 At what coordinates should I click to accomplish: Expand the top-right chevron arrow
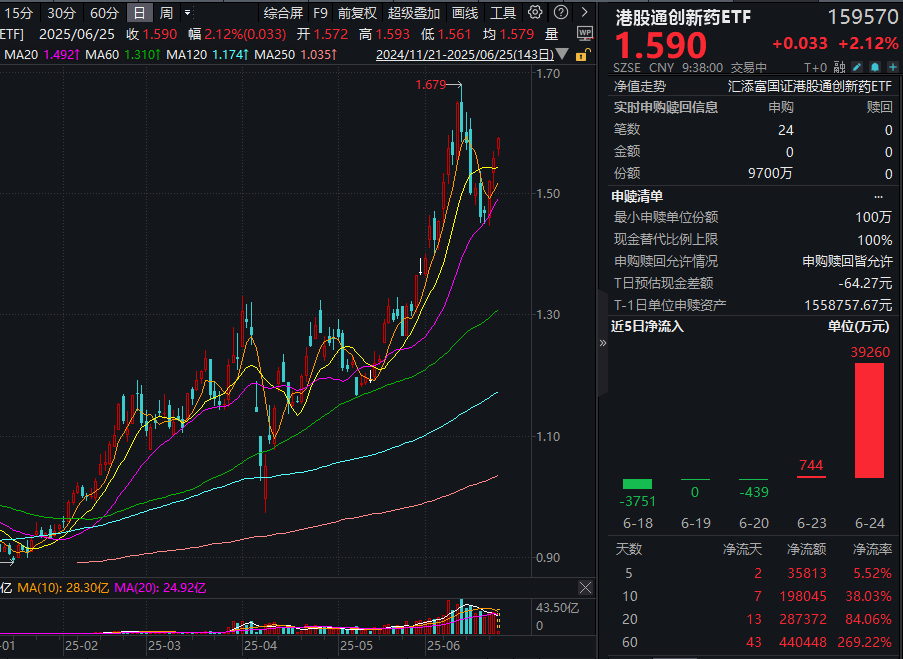pyautogui.click(x=586, y=12)
